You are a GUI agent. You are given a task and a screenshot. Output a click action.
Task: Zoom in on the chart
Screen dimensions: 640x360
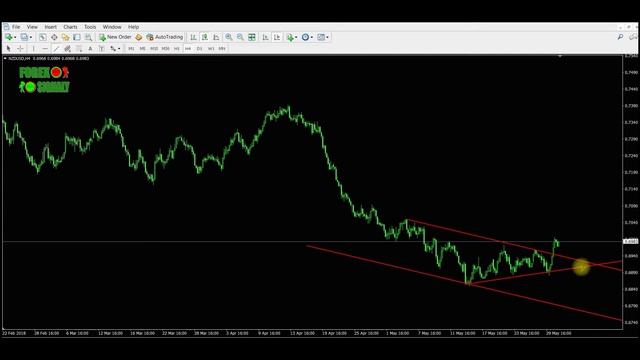point(229,37)
